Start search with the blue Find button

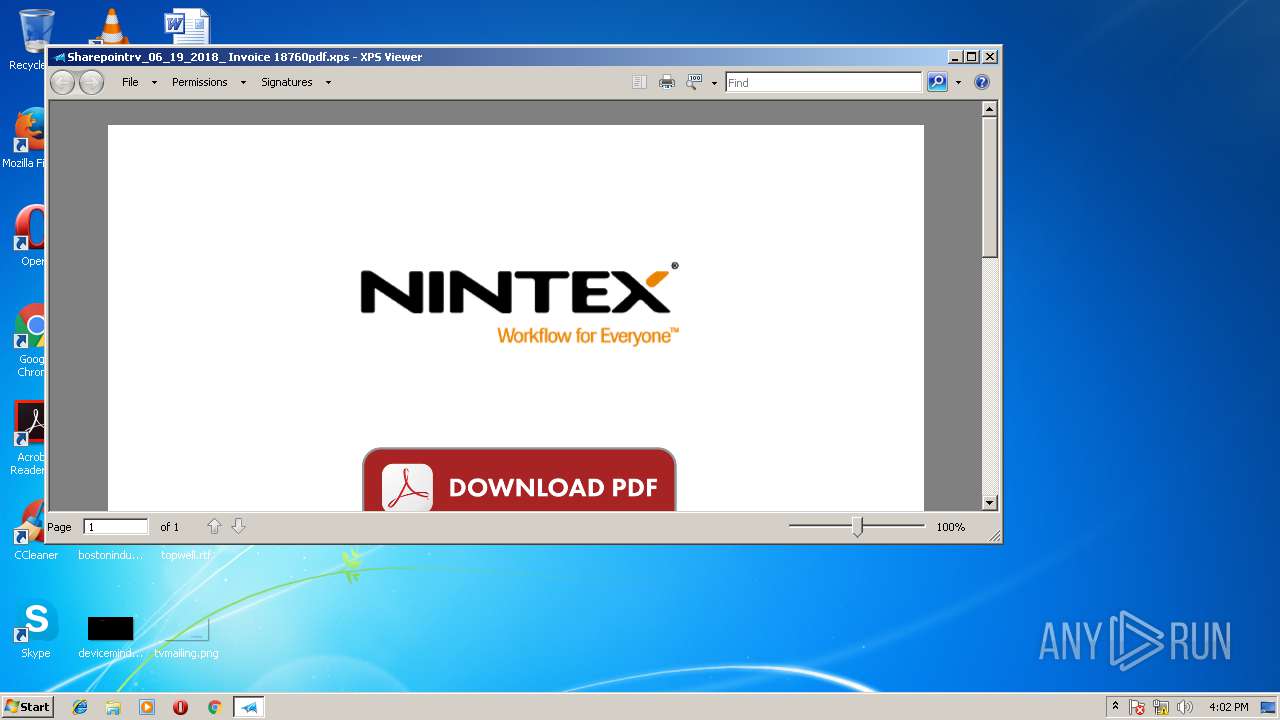pos(937,82)
